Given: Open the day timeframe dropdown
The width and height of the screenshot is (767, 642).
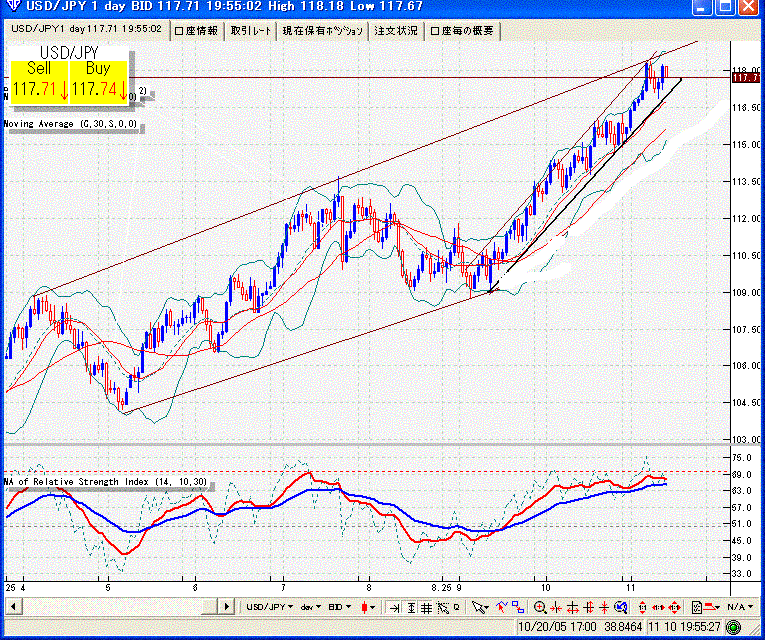Looking at the screenshot, I should 310,607.
